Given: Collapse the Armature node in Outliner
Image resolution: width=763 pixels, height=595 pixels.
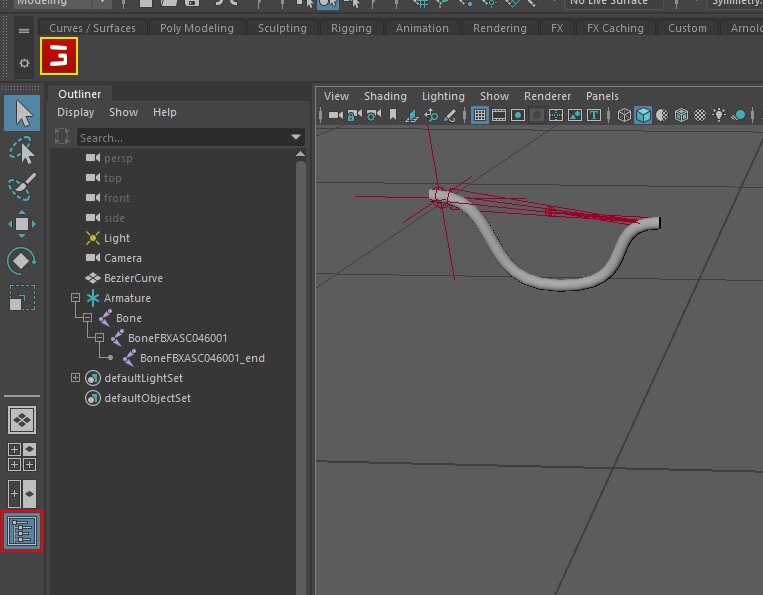Looking at the screenshot, I should pos(75,298).
